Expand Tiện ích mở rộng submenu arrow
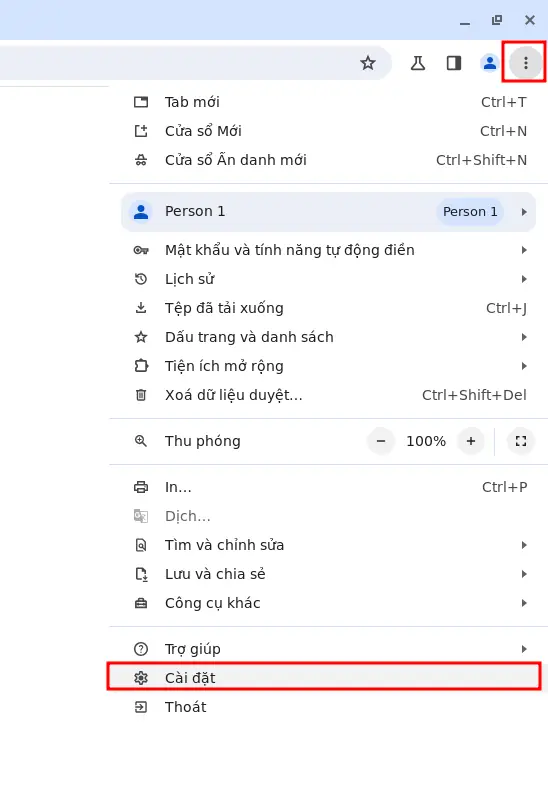 click(x=524, y=366)
